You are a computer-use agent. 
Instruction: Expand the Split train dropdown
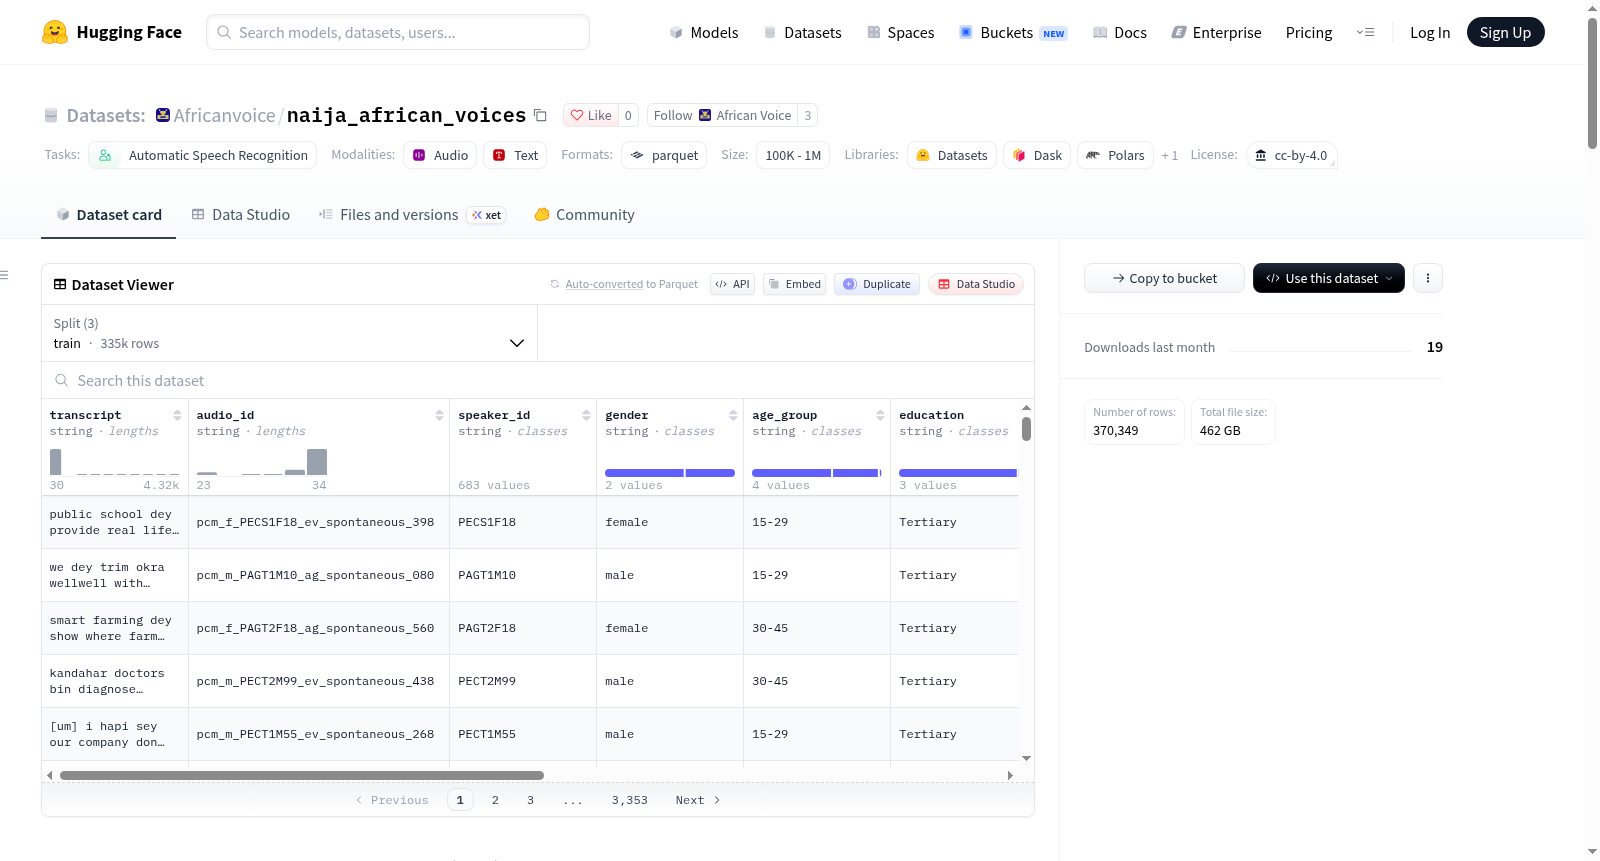click(289, 333)
